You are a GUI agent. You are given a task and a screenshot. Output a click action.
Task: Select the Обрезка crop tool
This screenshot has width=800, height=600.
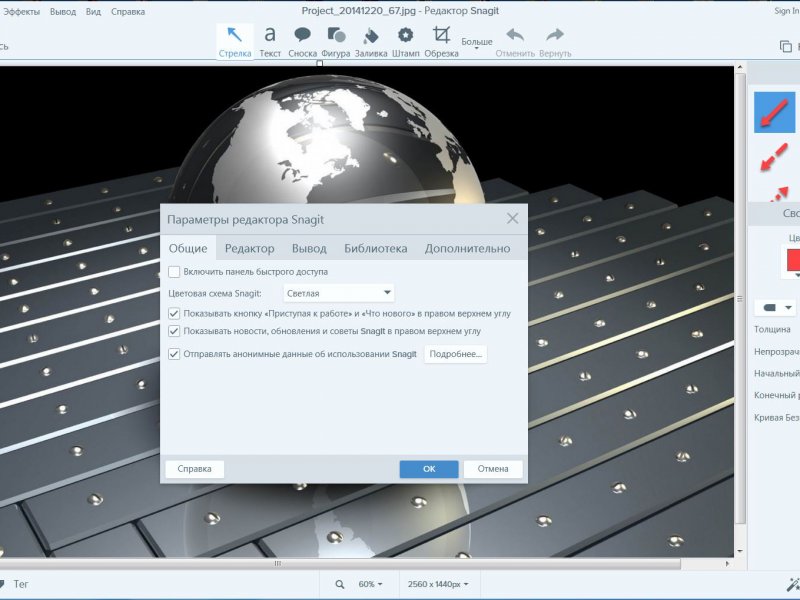[x=441, y=42]
